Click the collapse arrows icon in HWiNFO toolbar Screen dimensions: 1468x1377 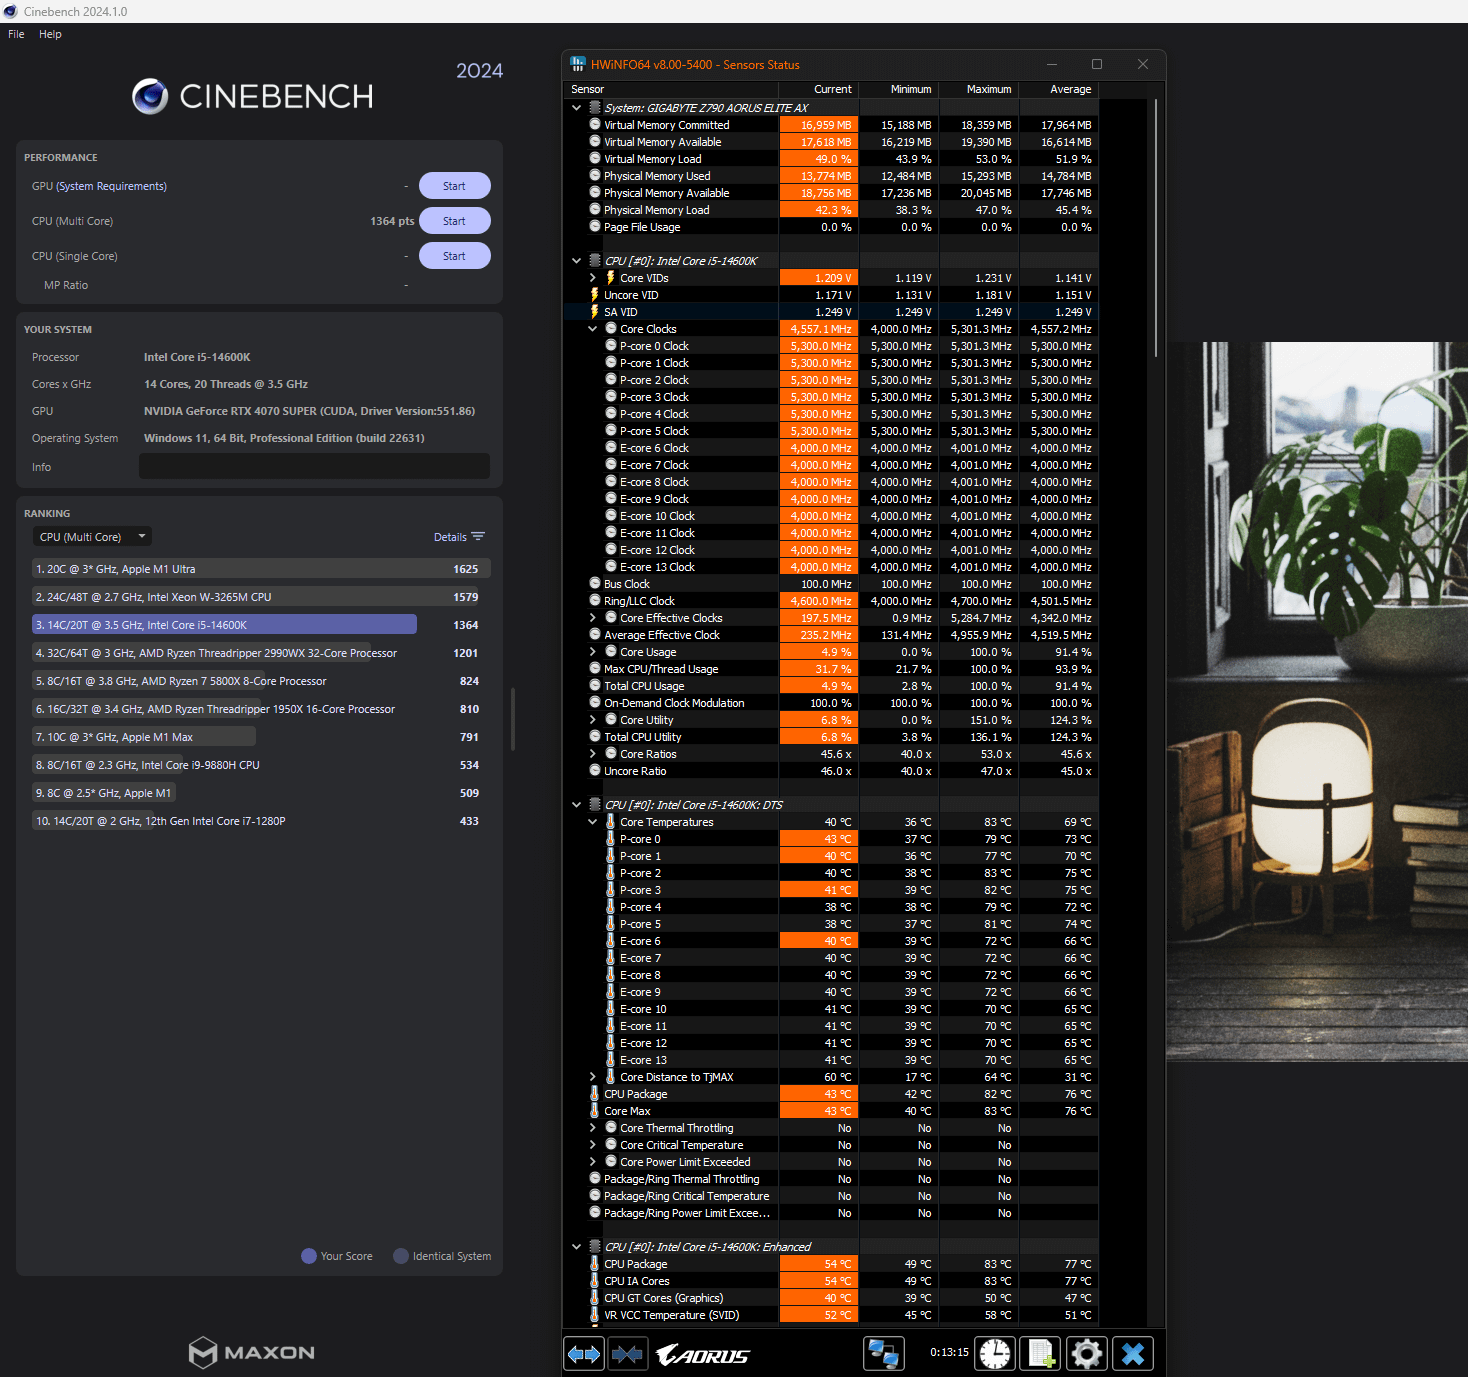click(x=628, y=1354)
